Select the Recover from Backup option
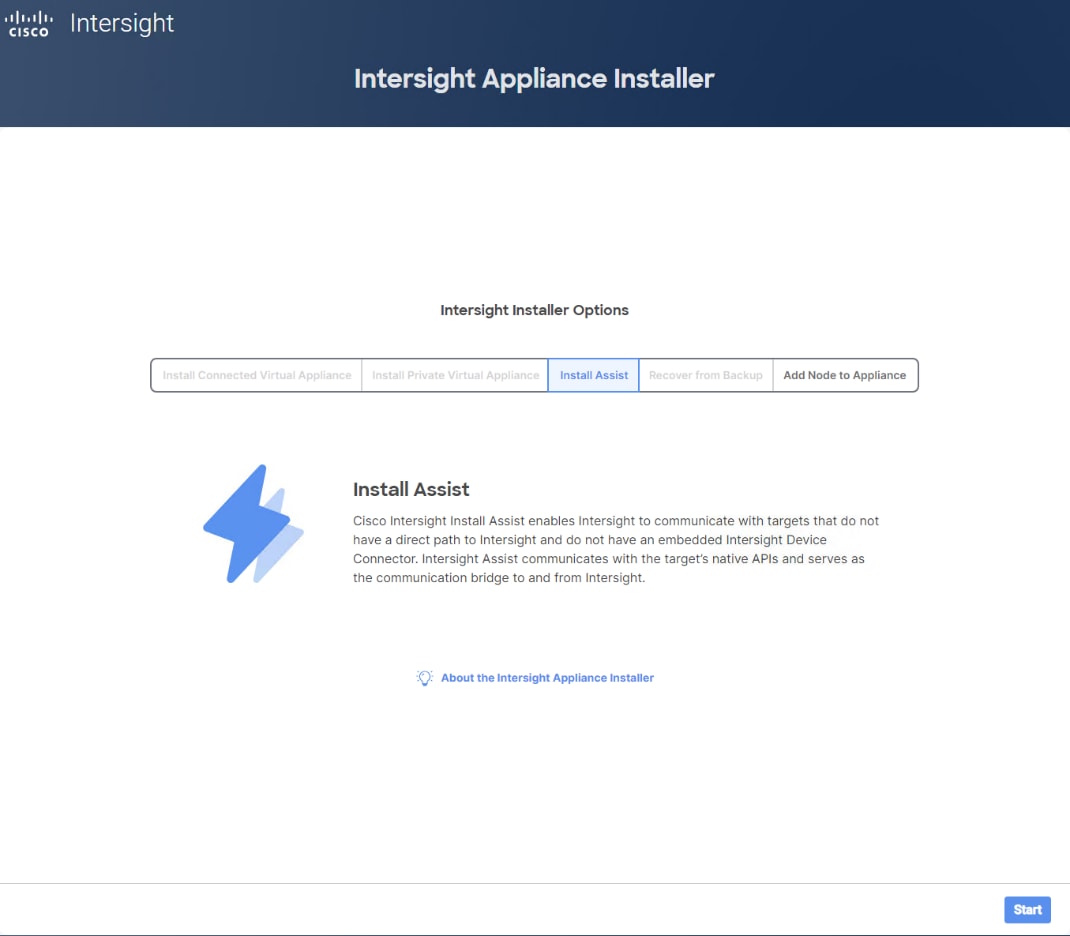Screen dimensions: 1070x936 706,375
